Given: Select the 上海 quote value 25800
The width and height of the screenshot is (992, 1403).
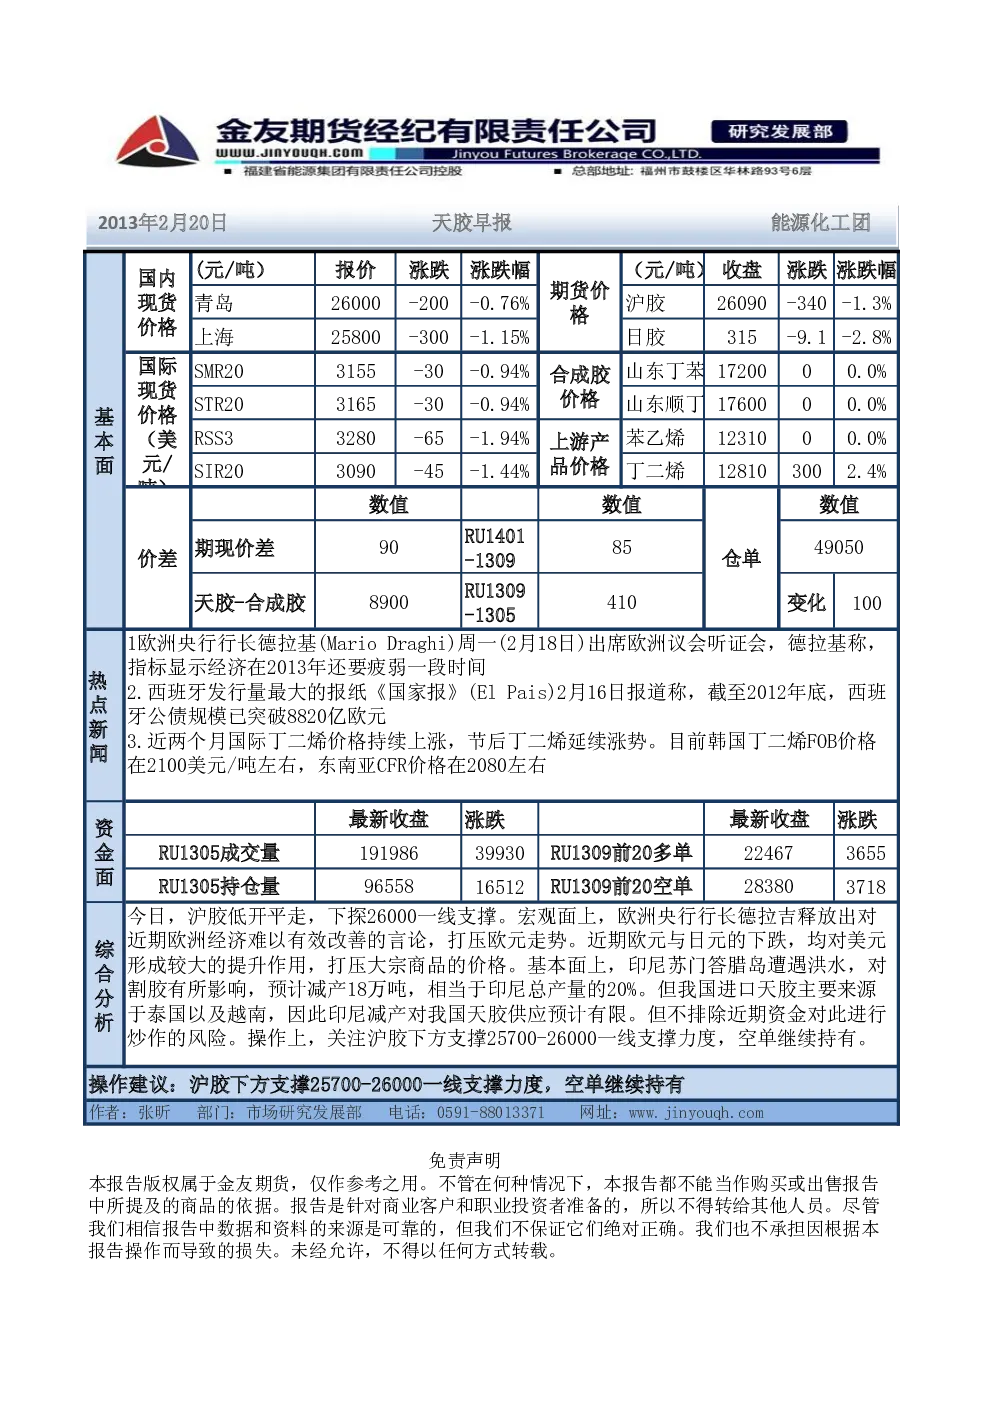Looking at the screenshot, I should [x=355, y=337].
